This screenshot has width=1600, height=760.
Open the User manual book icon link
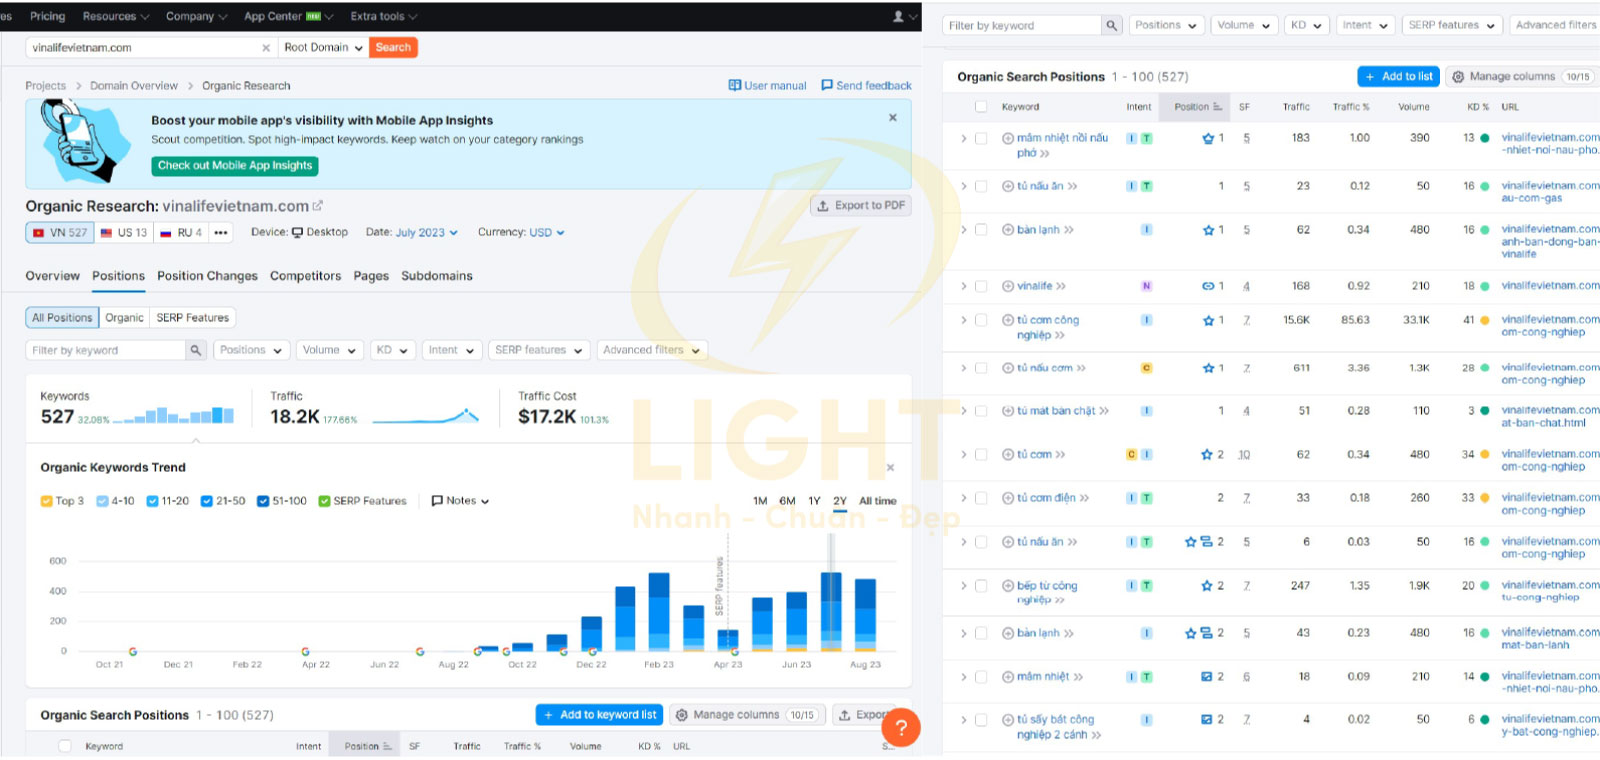click(x=735, y=85)
